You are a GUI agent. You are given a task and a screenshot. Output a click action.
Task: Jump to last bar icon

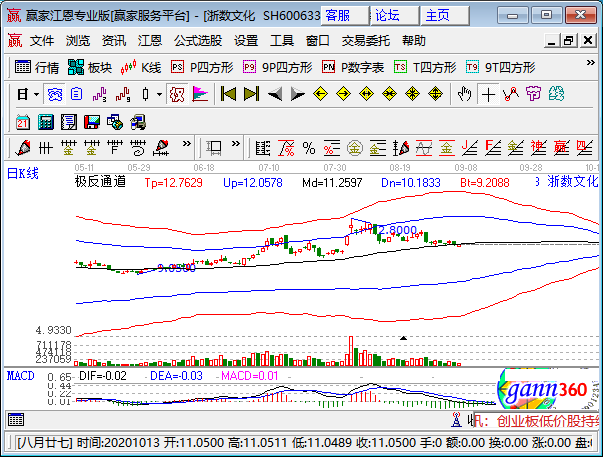pyautogui.click(x=252, y=94)
